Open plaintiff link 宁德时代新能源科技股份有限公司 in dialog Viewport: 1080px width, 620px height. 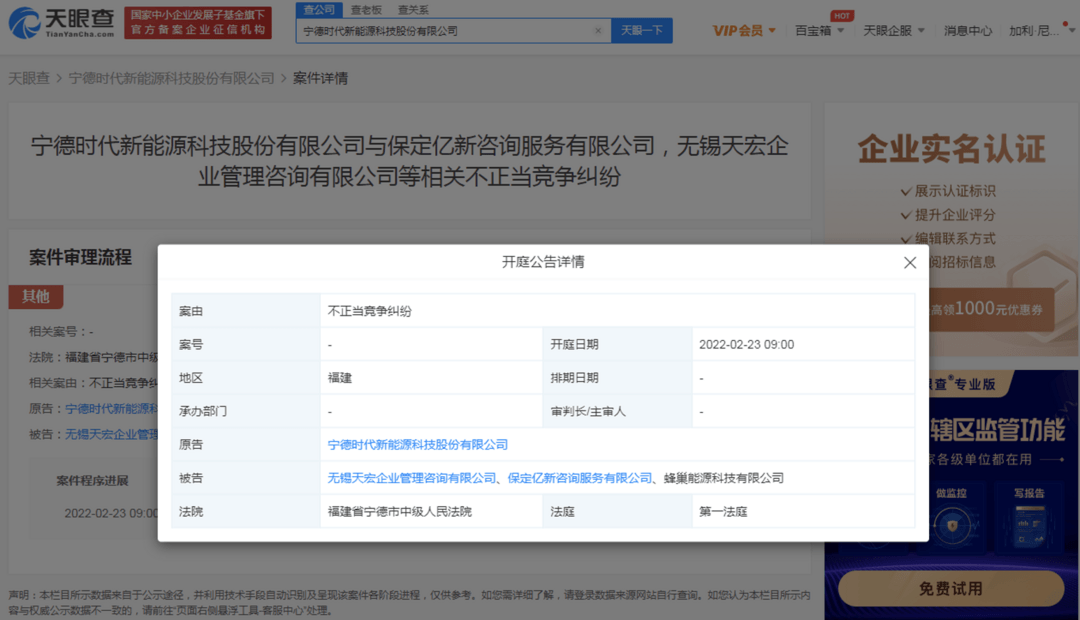coord(417,445)
